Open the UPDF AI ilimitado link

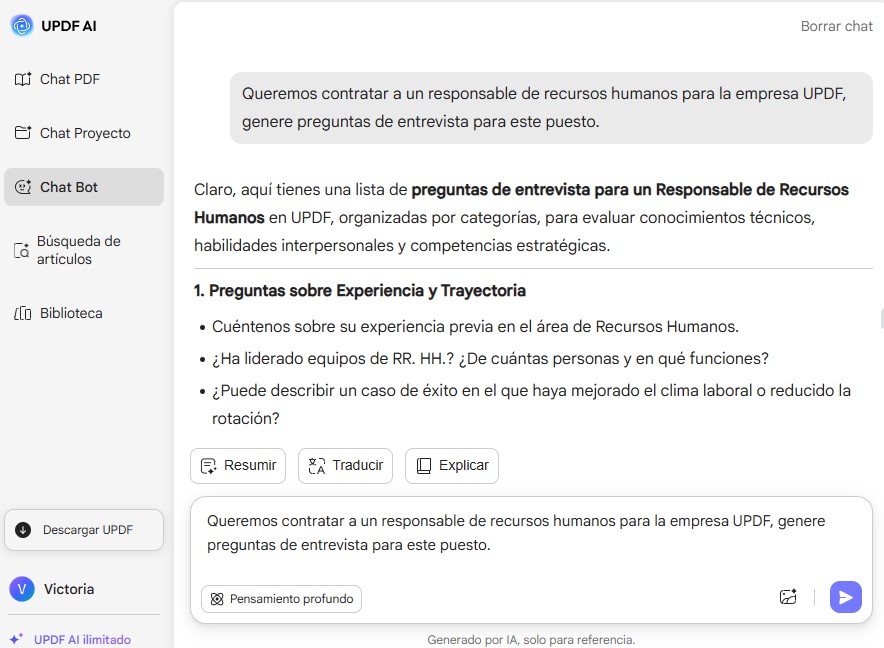[x=82, y=639]
